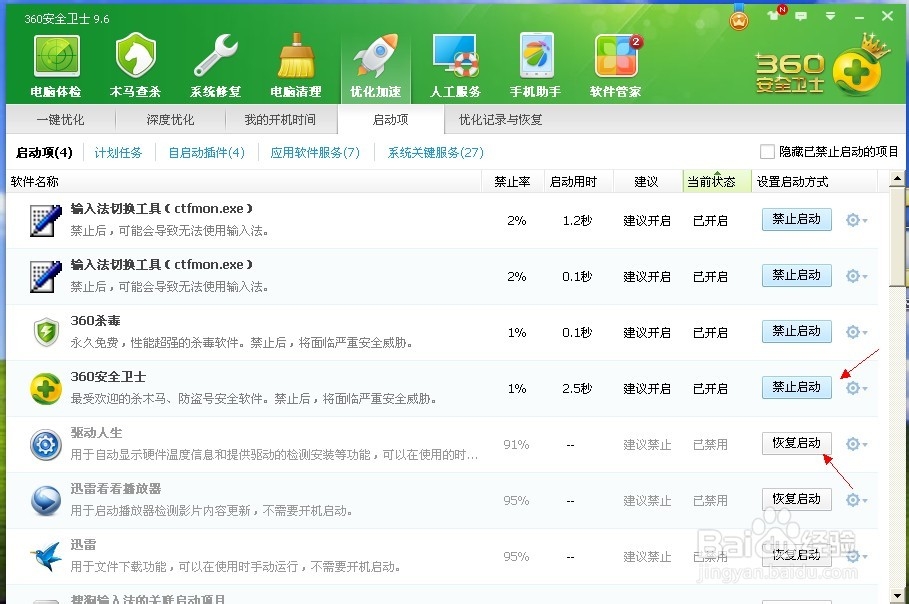Sort by 软件名称 column header

[243, 181]
